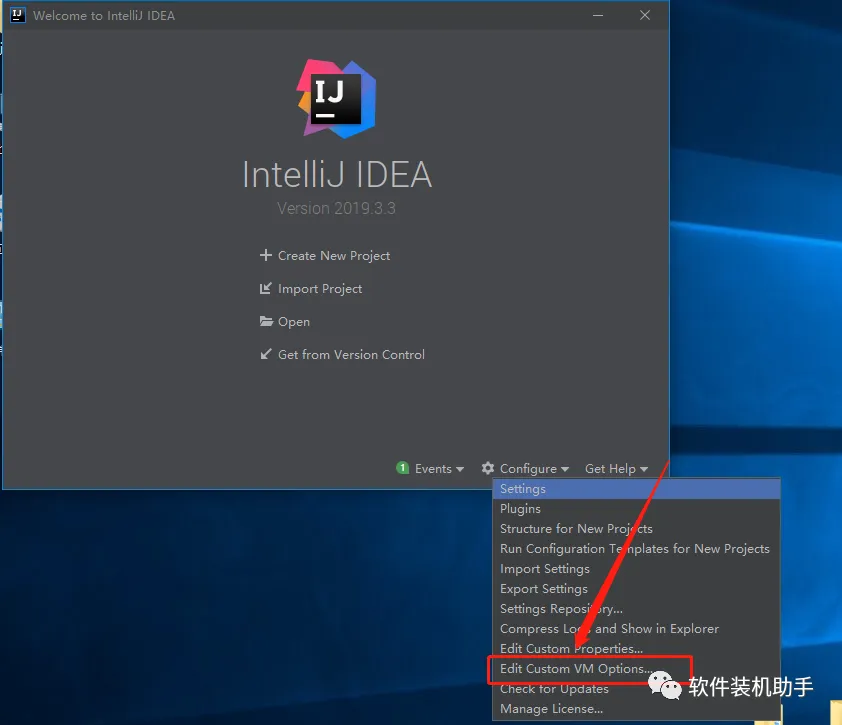Open Settings Repository... entry

(x=636, y=608)
